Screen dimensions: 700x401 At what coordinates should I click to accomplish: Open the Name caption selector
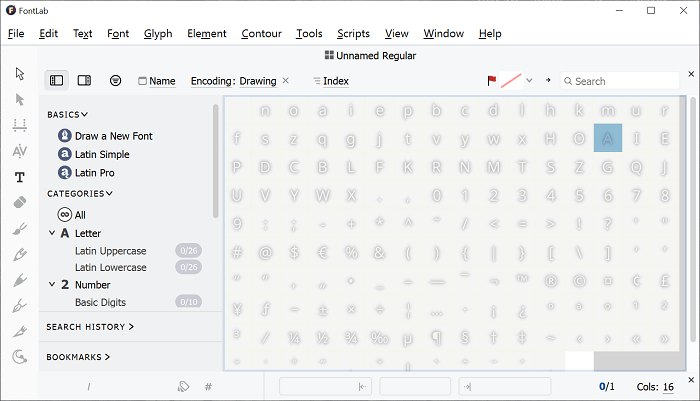[x=157, y=81]
